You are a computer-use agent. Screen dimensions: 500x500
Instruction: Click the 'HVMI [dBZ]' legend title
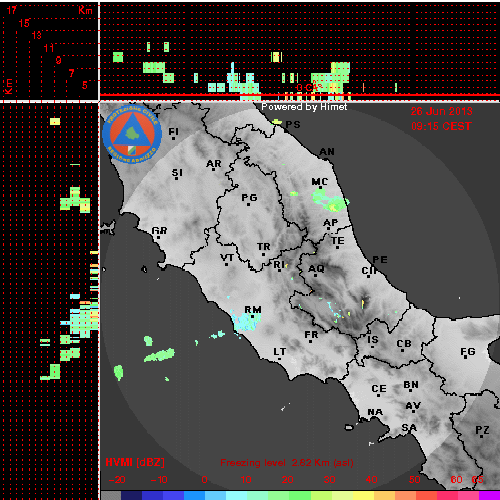pos(135,462)
